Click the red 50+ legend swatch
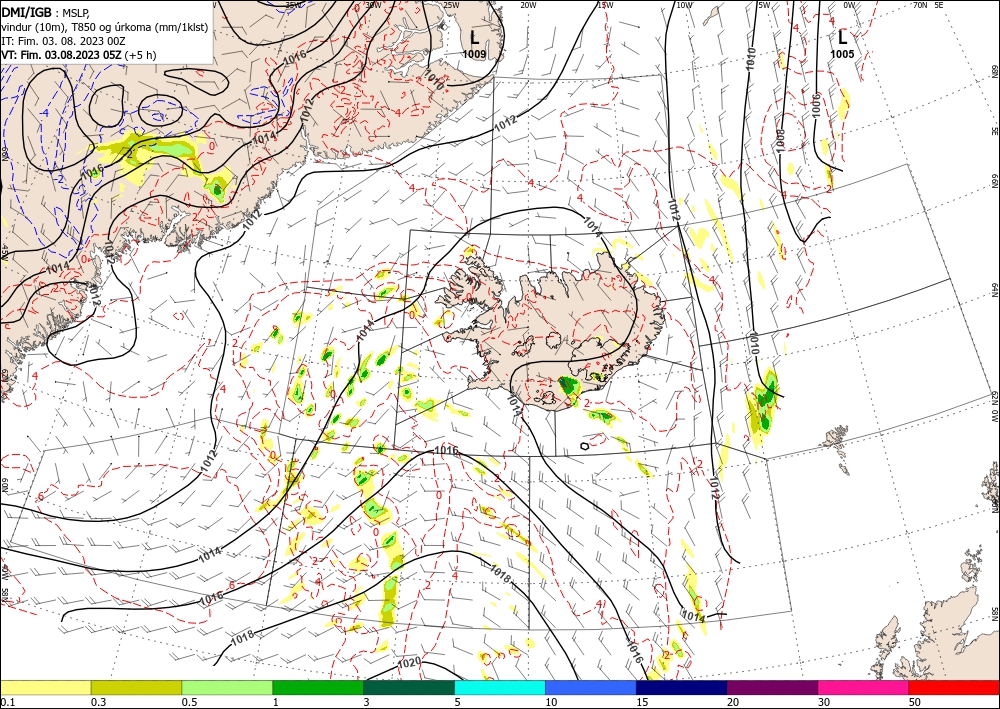The height and width of the screenshot is (709, 1000). click(x=954, y=688)
